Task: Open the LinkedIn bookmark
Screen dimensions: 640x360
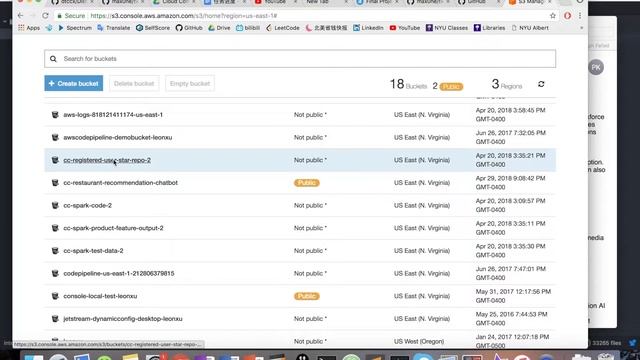Action: (368, 28)
